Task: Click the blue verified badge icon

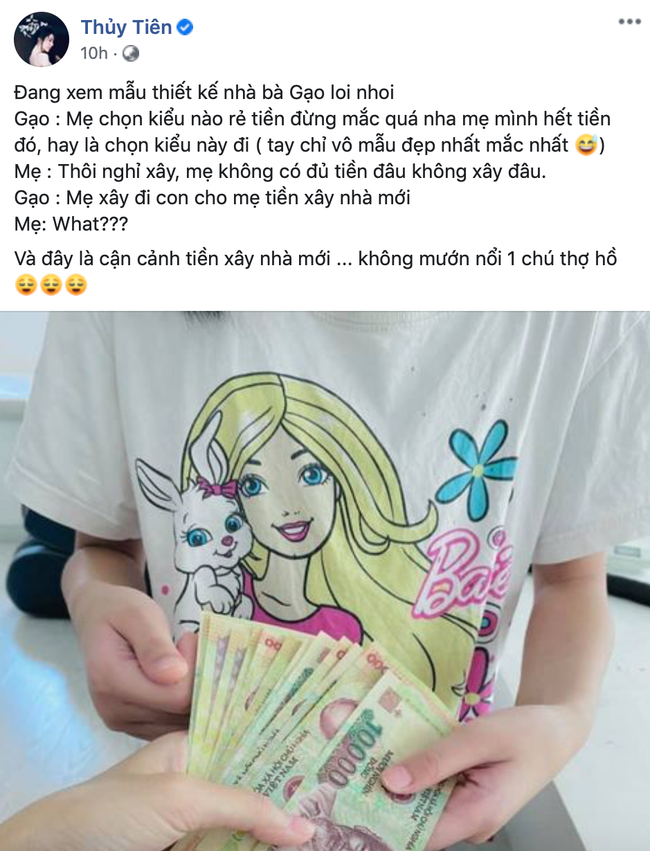Action: [185, 27]
